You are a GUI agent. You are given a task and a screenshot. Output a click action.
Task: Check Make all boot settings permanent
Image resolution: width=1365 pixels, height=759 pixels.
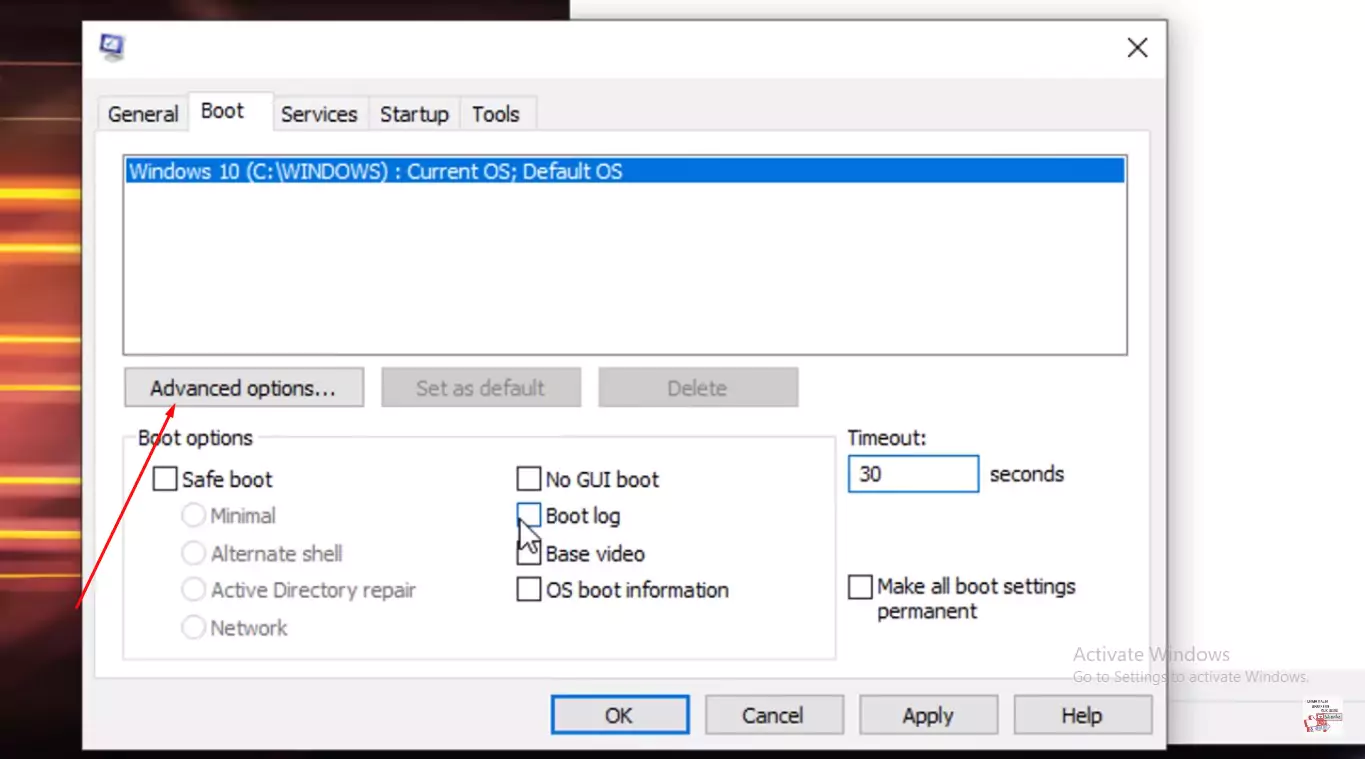point(860,587)
